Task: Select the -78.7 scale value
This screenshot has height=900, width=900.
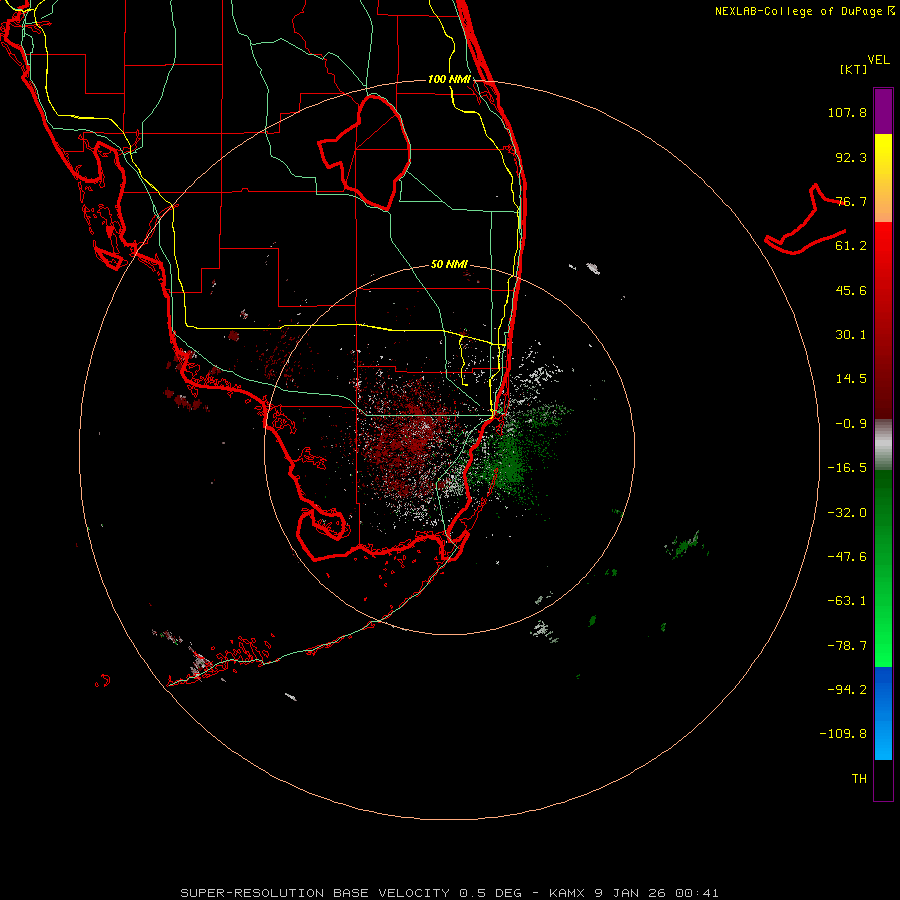Action: pos(847,646)
